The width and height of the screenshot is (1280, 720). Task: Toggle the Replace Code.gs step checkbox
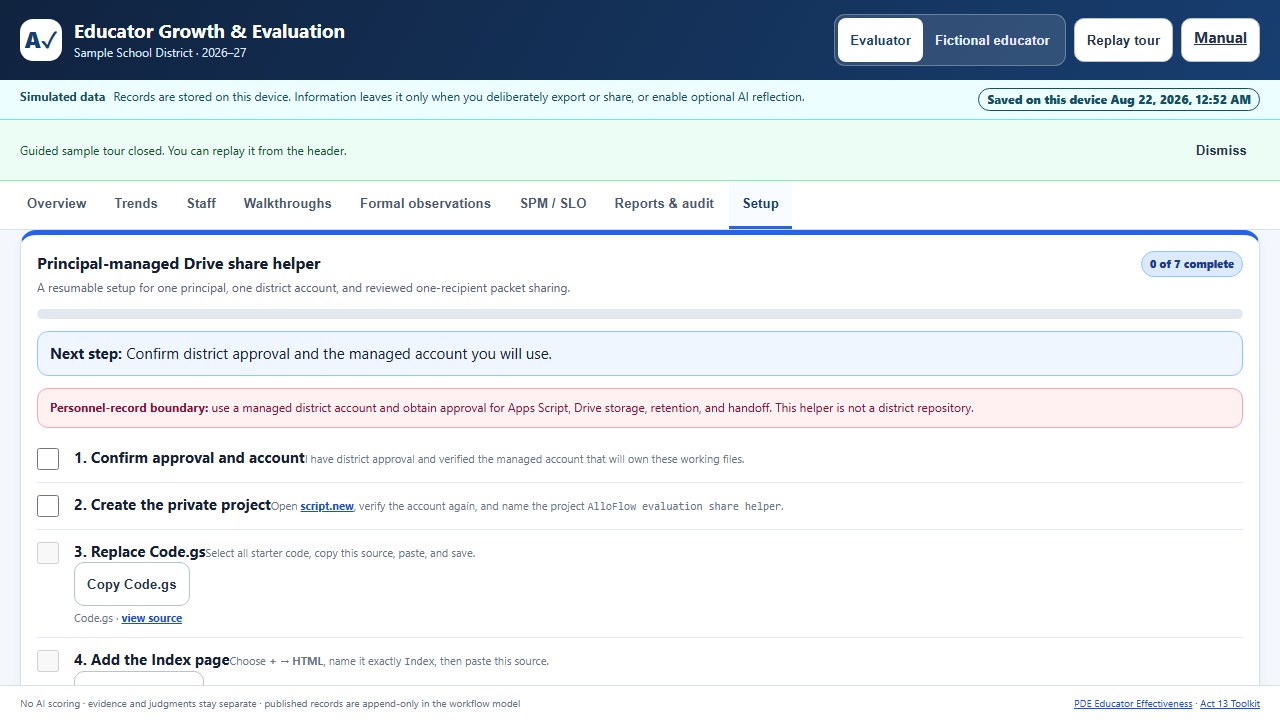point(48,553)
